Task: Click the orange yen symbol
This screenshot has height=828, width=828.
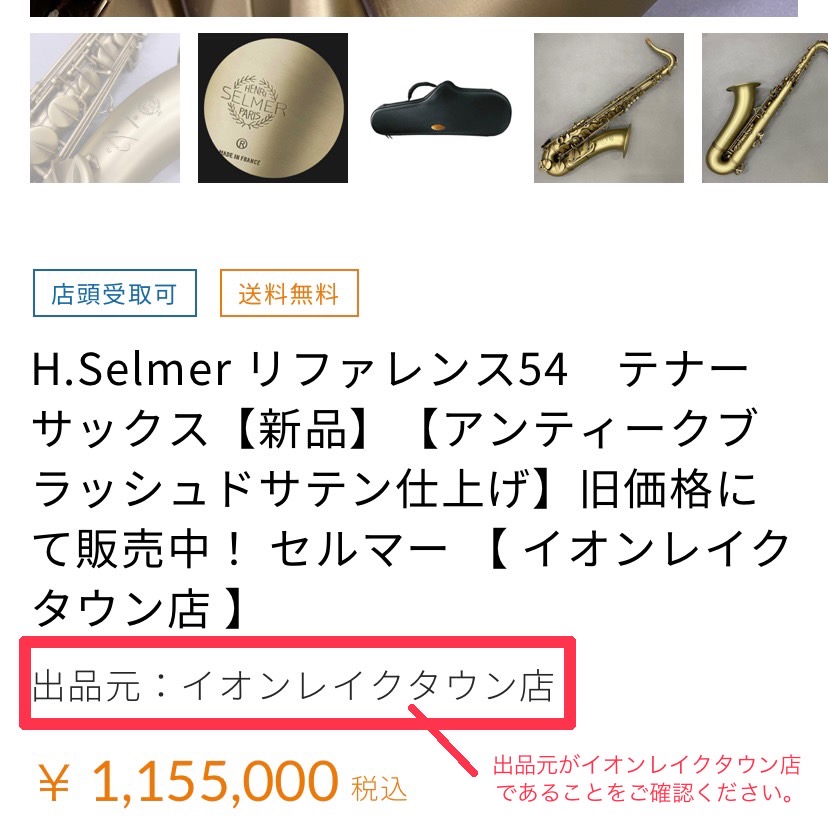Action: tap(54, 784)
